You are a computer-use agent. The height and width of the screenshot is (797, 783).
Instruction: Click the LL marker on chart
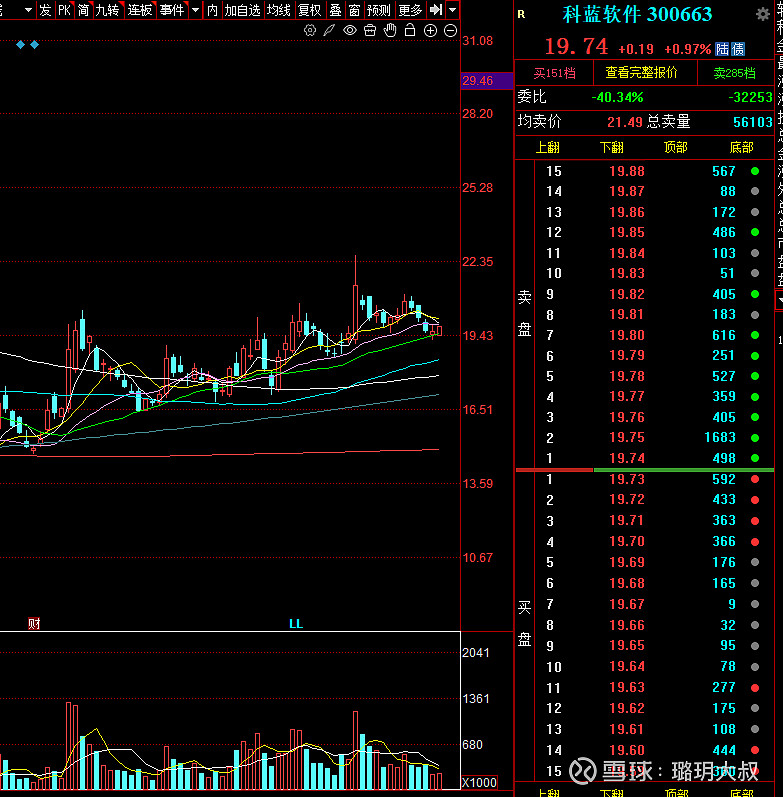[x=296, y=624]
